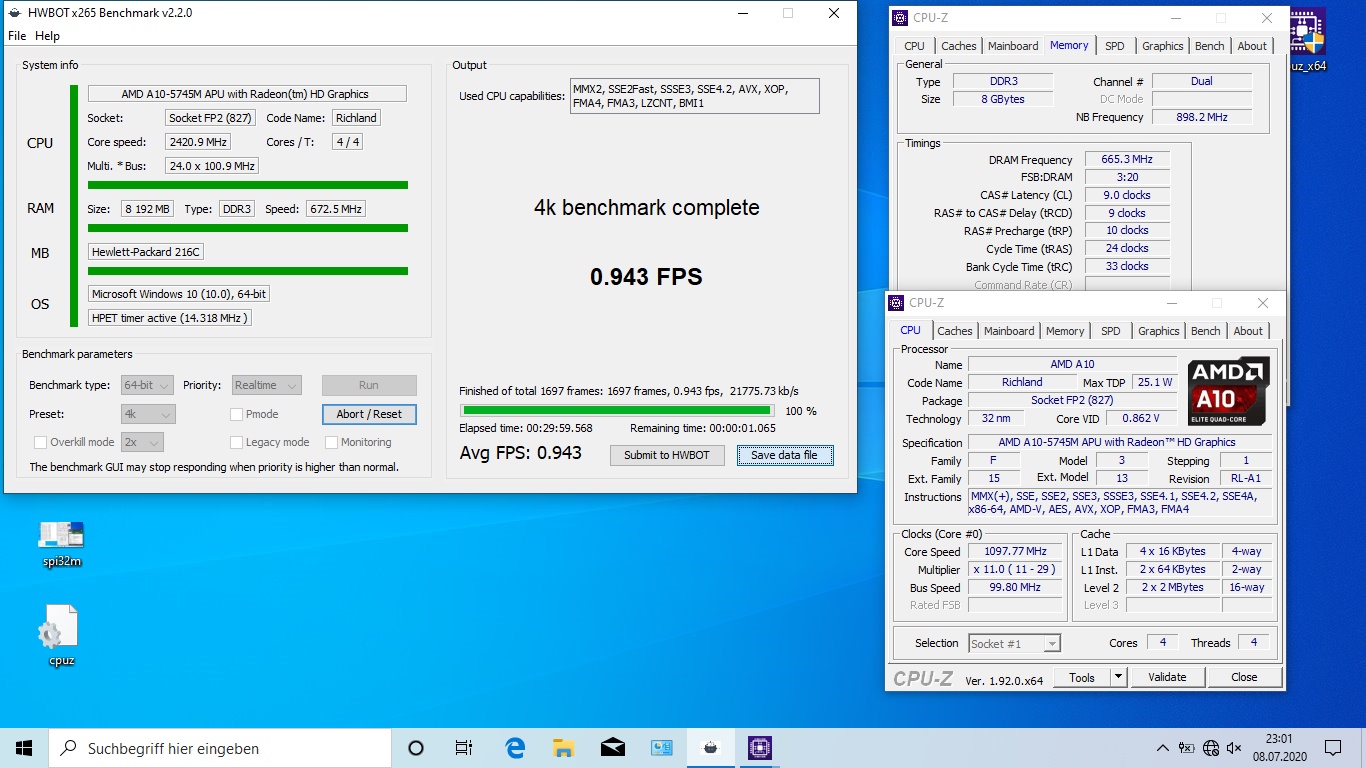Switch to Caches tab in lower CPU-Z
The image size is (1366, 768).
(x=954, y=331)
